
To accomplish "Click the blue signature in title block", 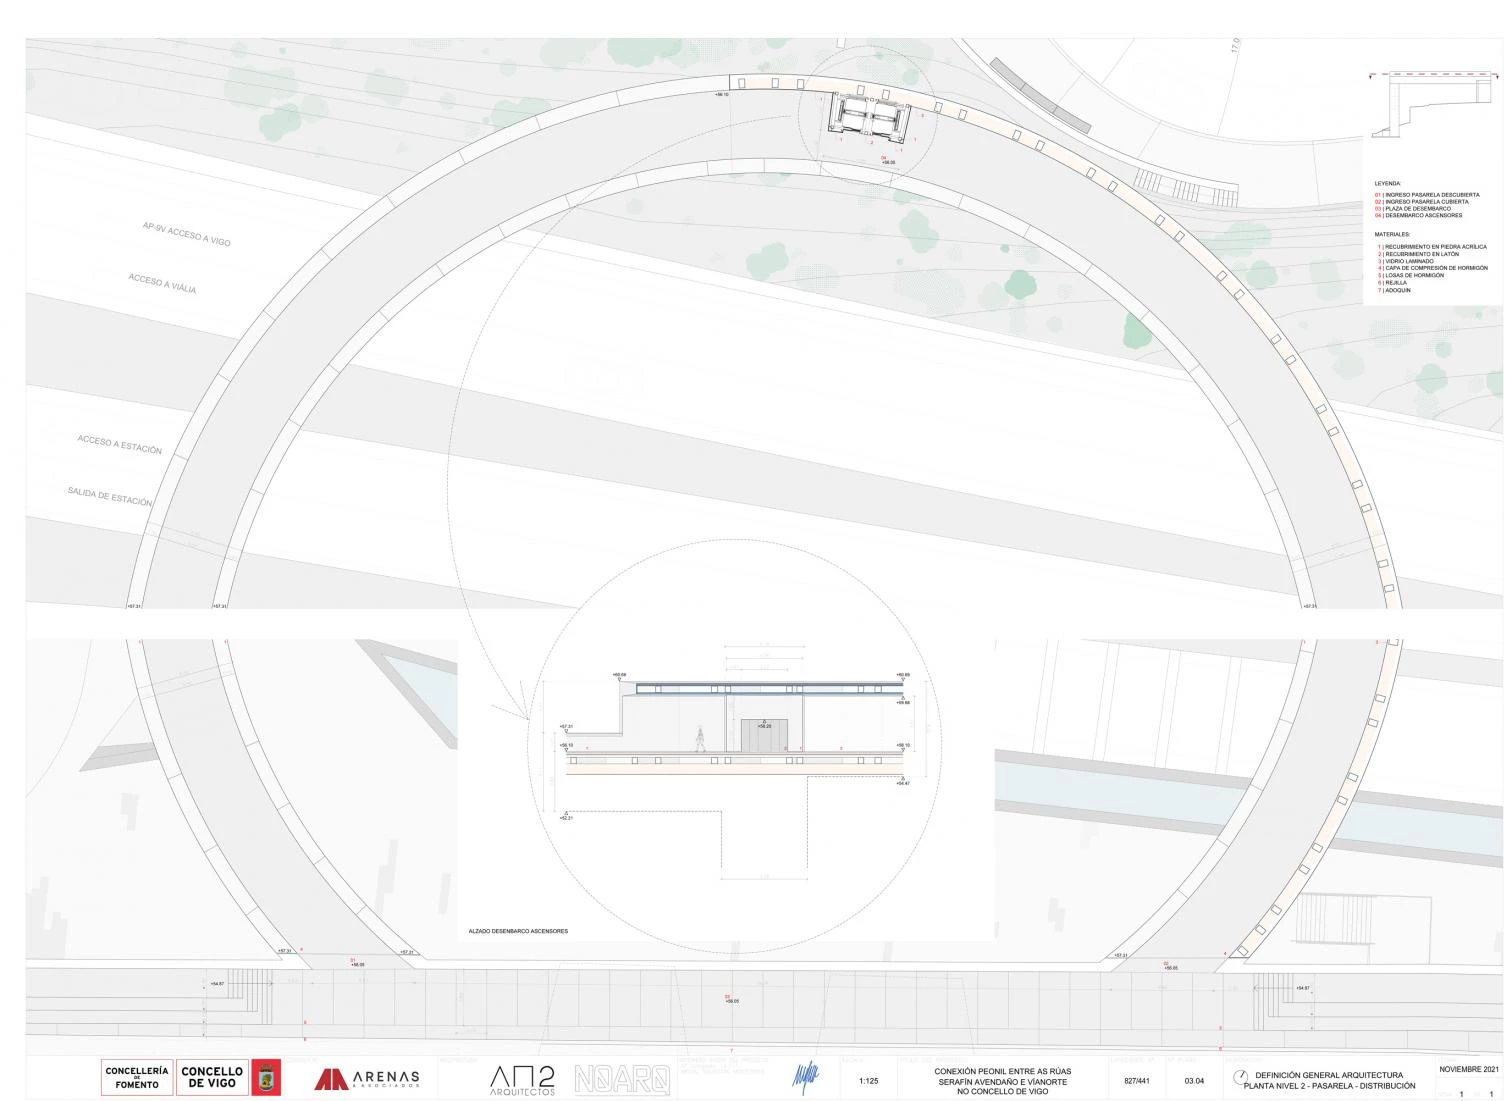I will pyautogui.click(x=805, y=1076).
